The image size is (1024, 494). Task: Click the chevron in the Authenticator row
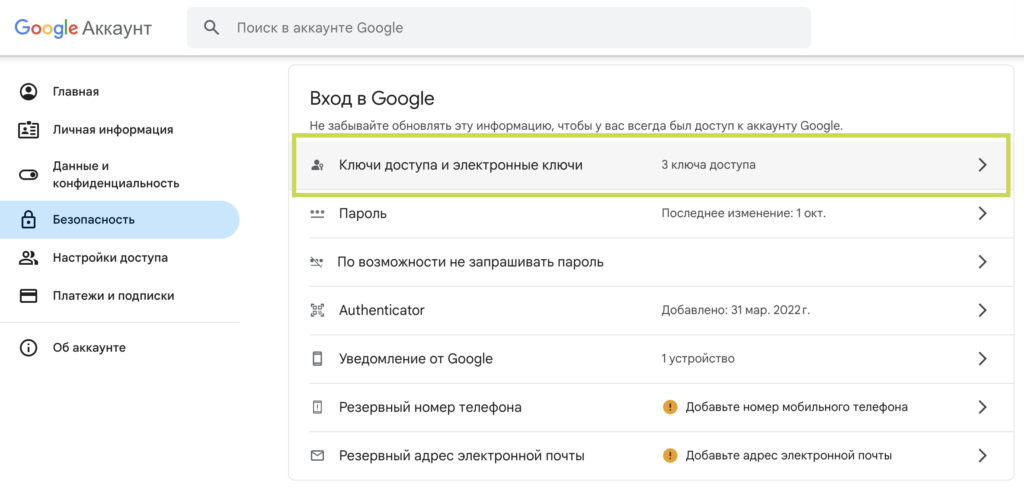click(x=982, y=310)
